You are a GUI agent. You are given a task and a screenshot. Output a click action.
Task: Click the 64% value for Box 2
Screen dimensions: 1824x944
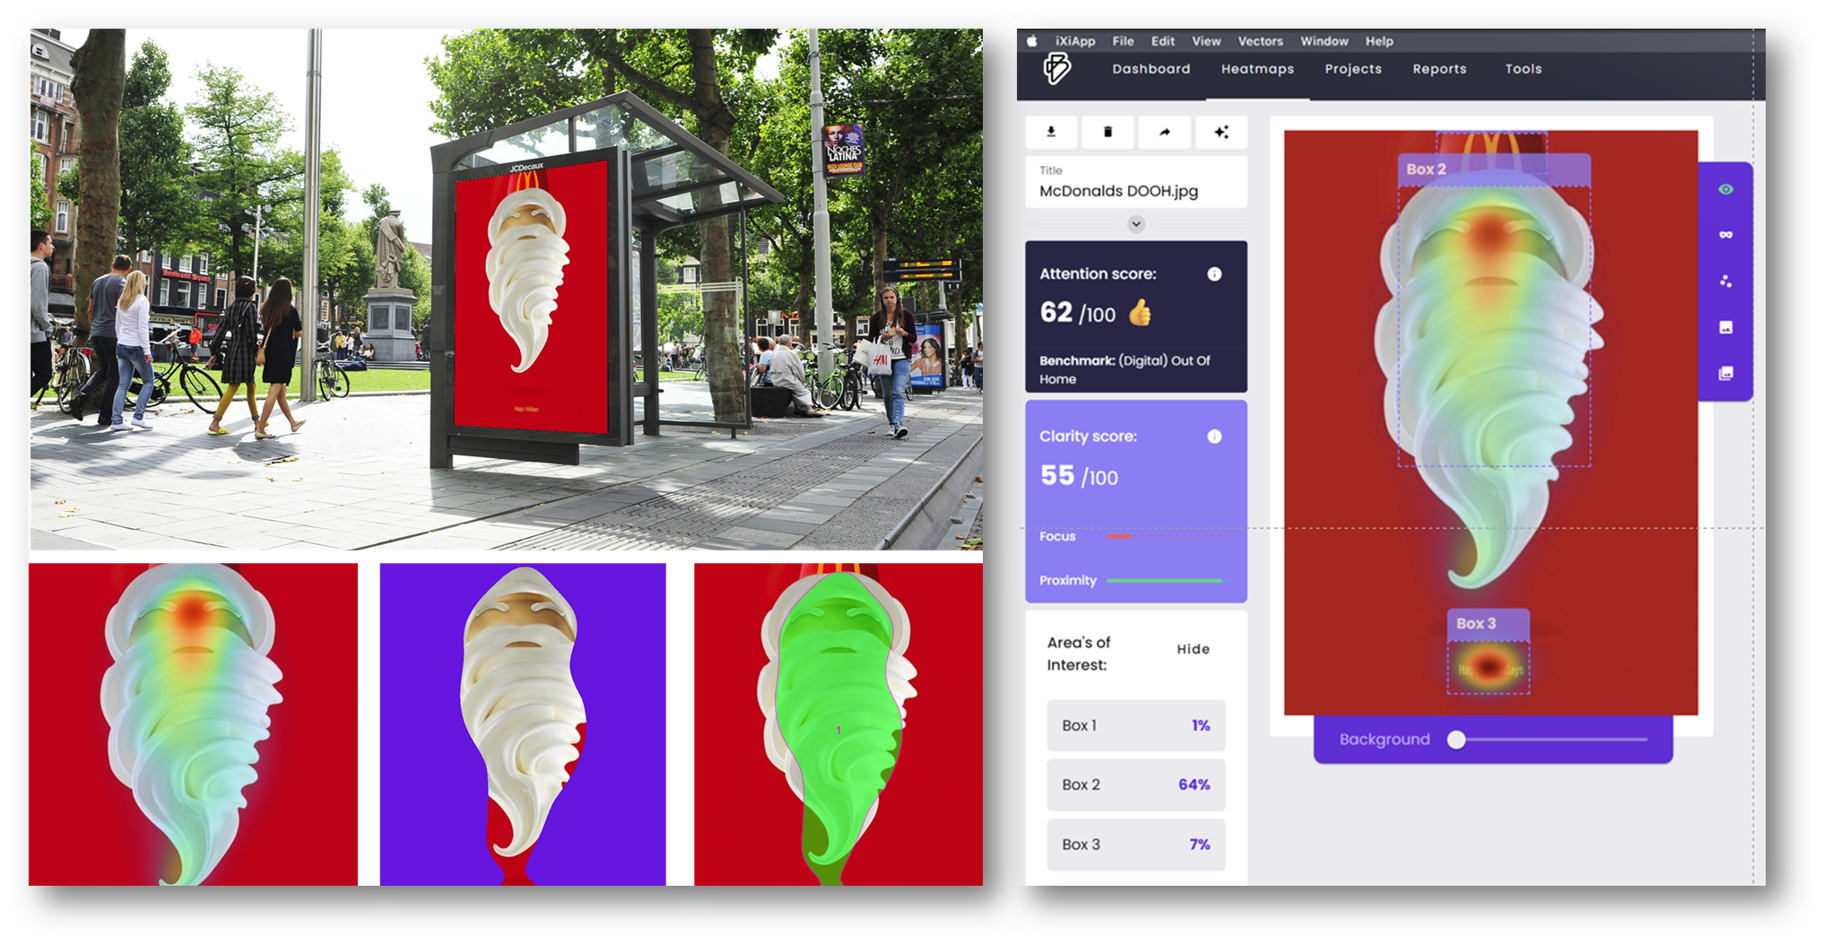pos(1194,785)
